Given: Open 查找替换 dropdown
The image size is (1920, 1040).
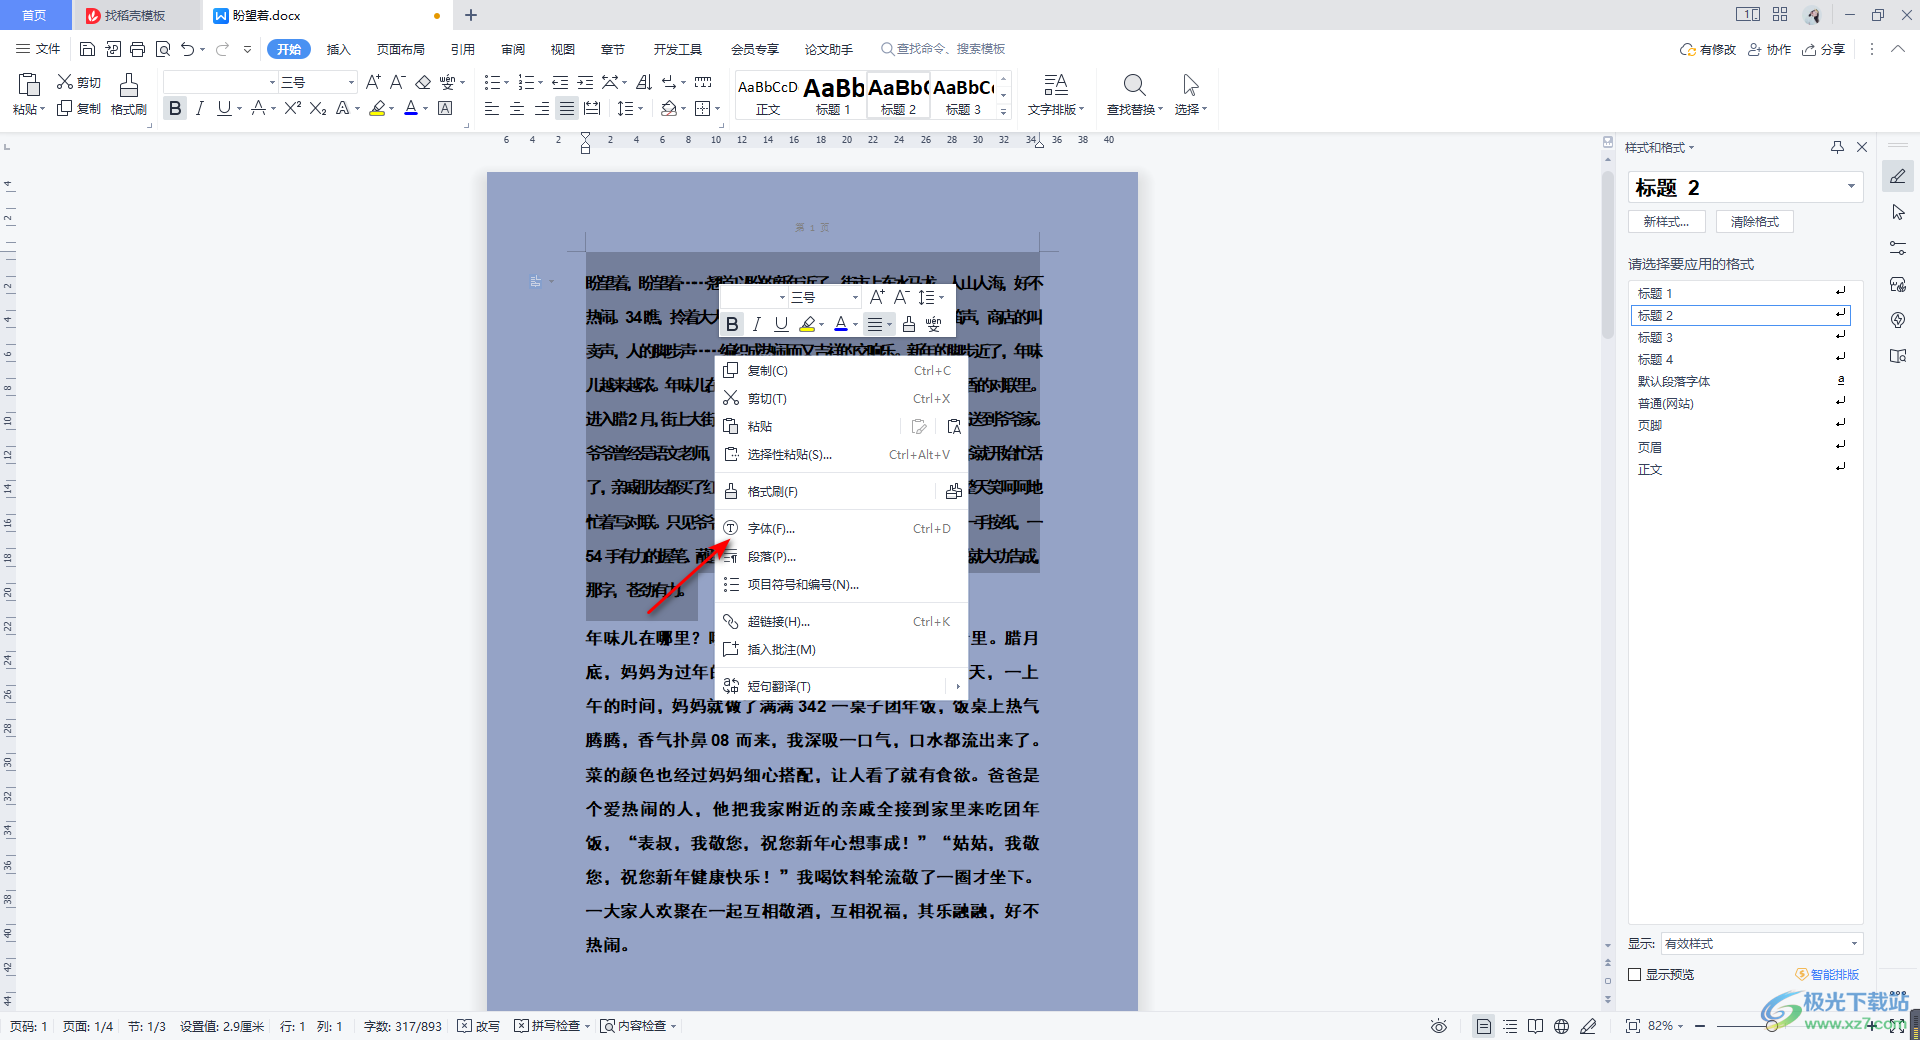Looking at the screenshot, I should 1134,109.
